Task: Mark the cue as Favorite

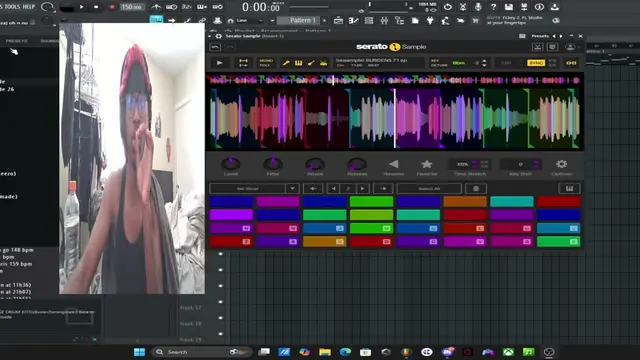Action: click(427, 164)
